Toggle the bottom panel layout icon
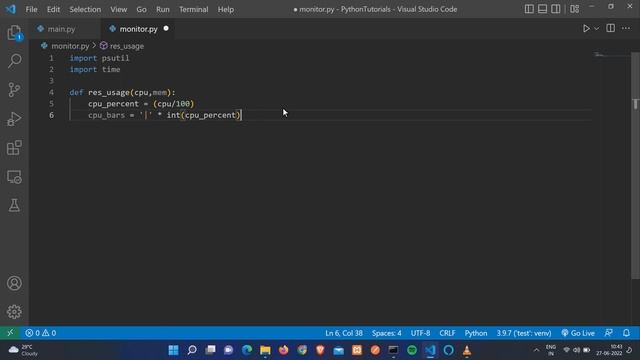The width and height of the screenshot is (640, 360). (542, 9)
